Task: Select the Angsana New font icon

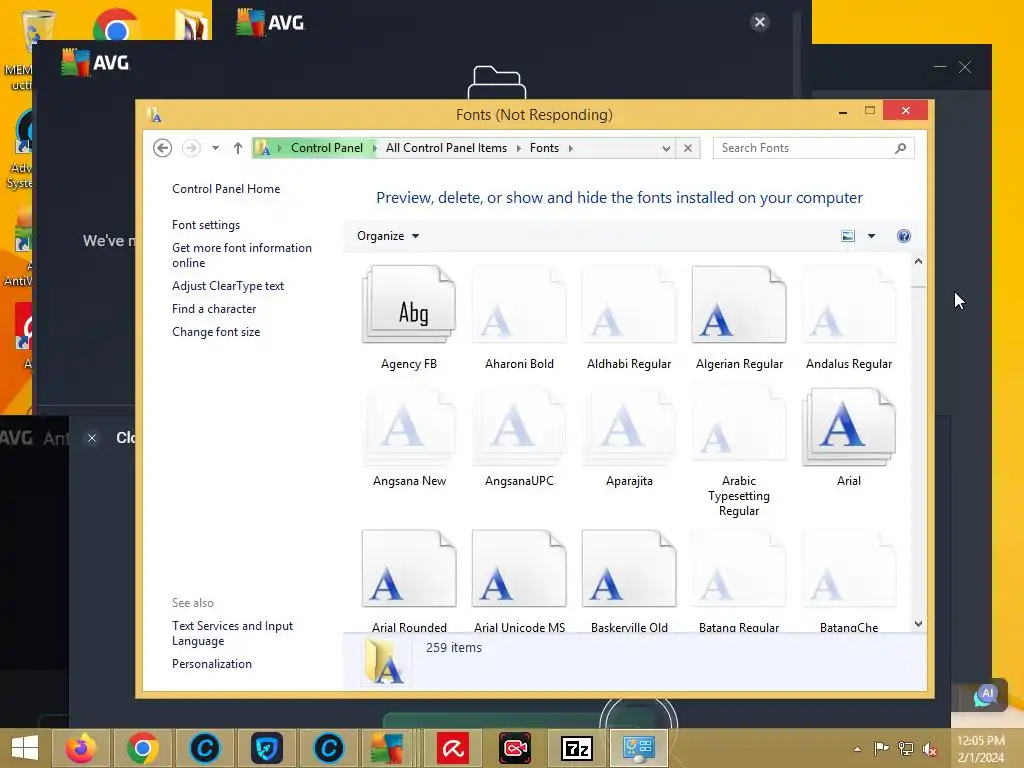Action: (x=409, y=426)
